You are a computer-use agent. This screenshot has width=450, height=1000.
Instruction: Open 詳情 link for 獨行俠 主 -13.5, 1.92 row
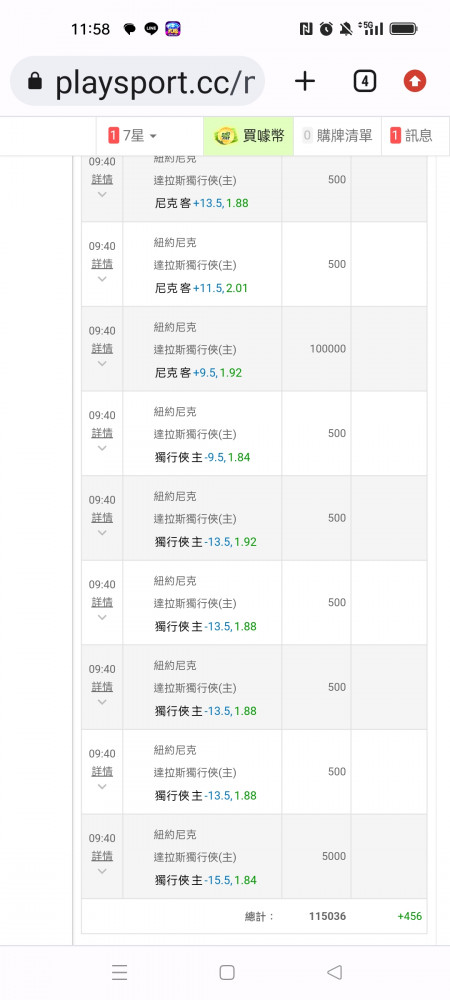102,518
